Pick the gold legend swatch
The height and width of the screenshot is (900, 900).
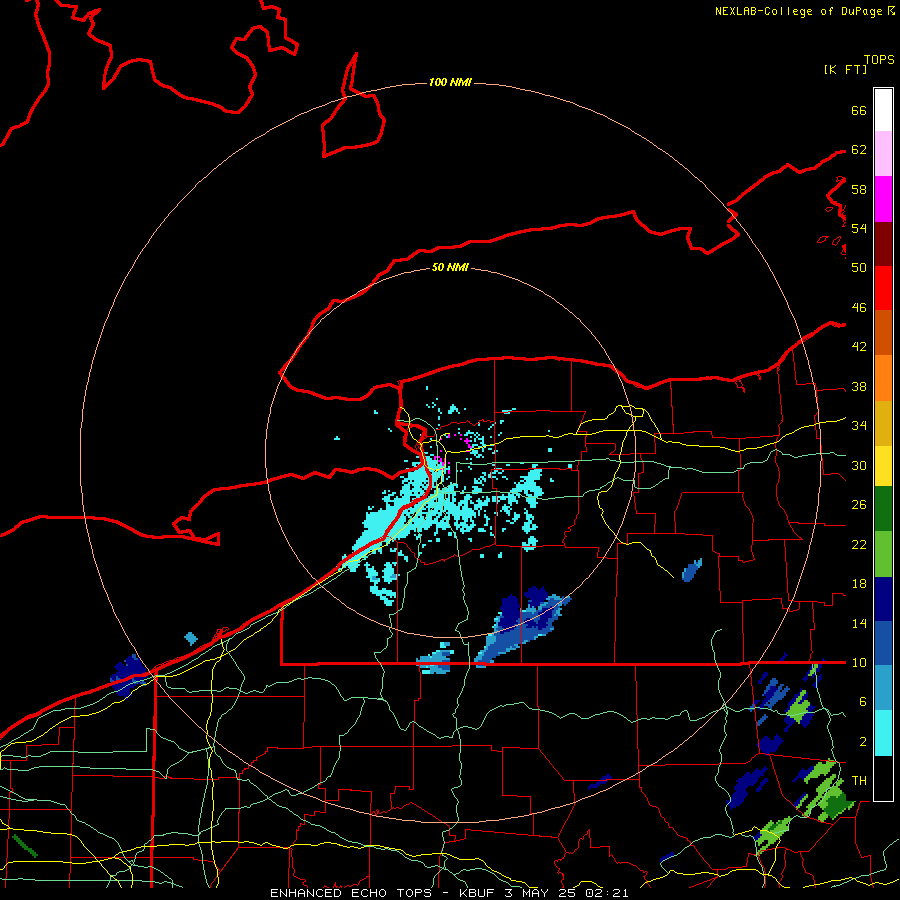(883, 424)
